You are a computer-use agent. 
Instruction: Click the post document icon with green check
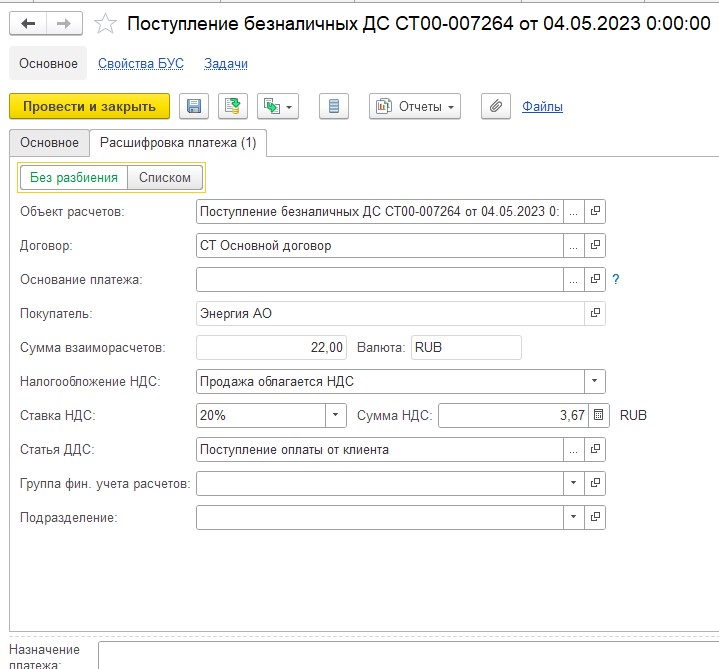233,106
